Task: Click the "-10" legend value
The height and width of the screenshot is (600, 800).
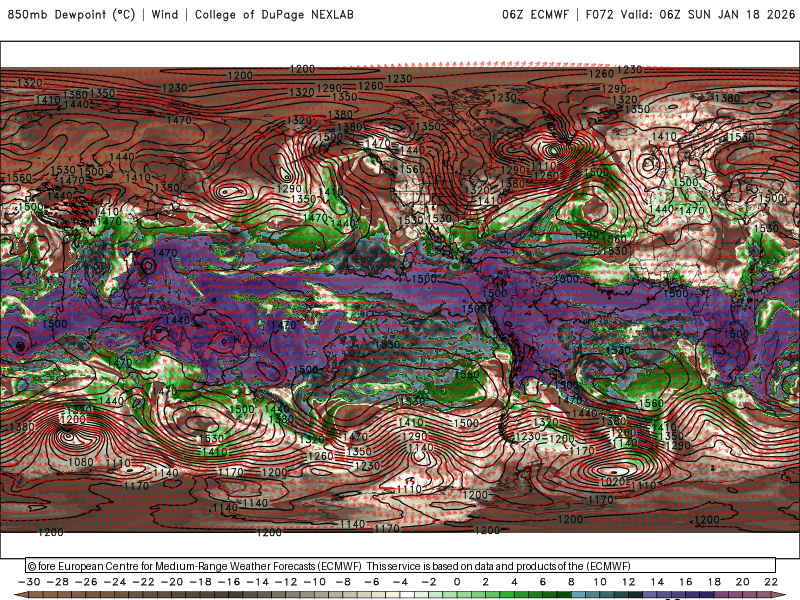Action: (x=315, y=582)
